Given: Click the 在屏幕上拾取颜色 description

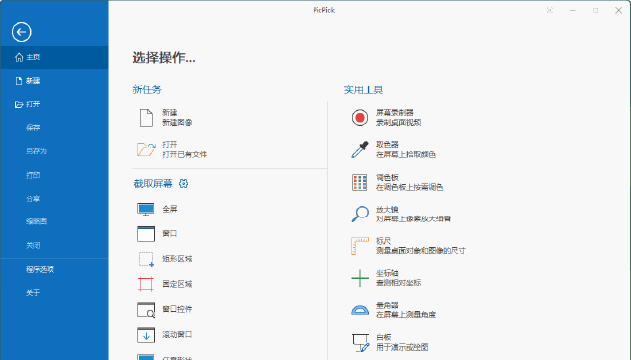Looking at the screenshot, I should (406, 154).
